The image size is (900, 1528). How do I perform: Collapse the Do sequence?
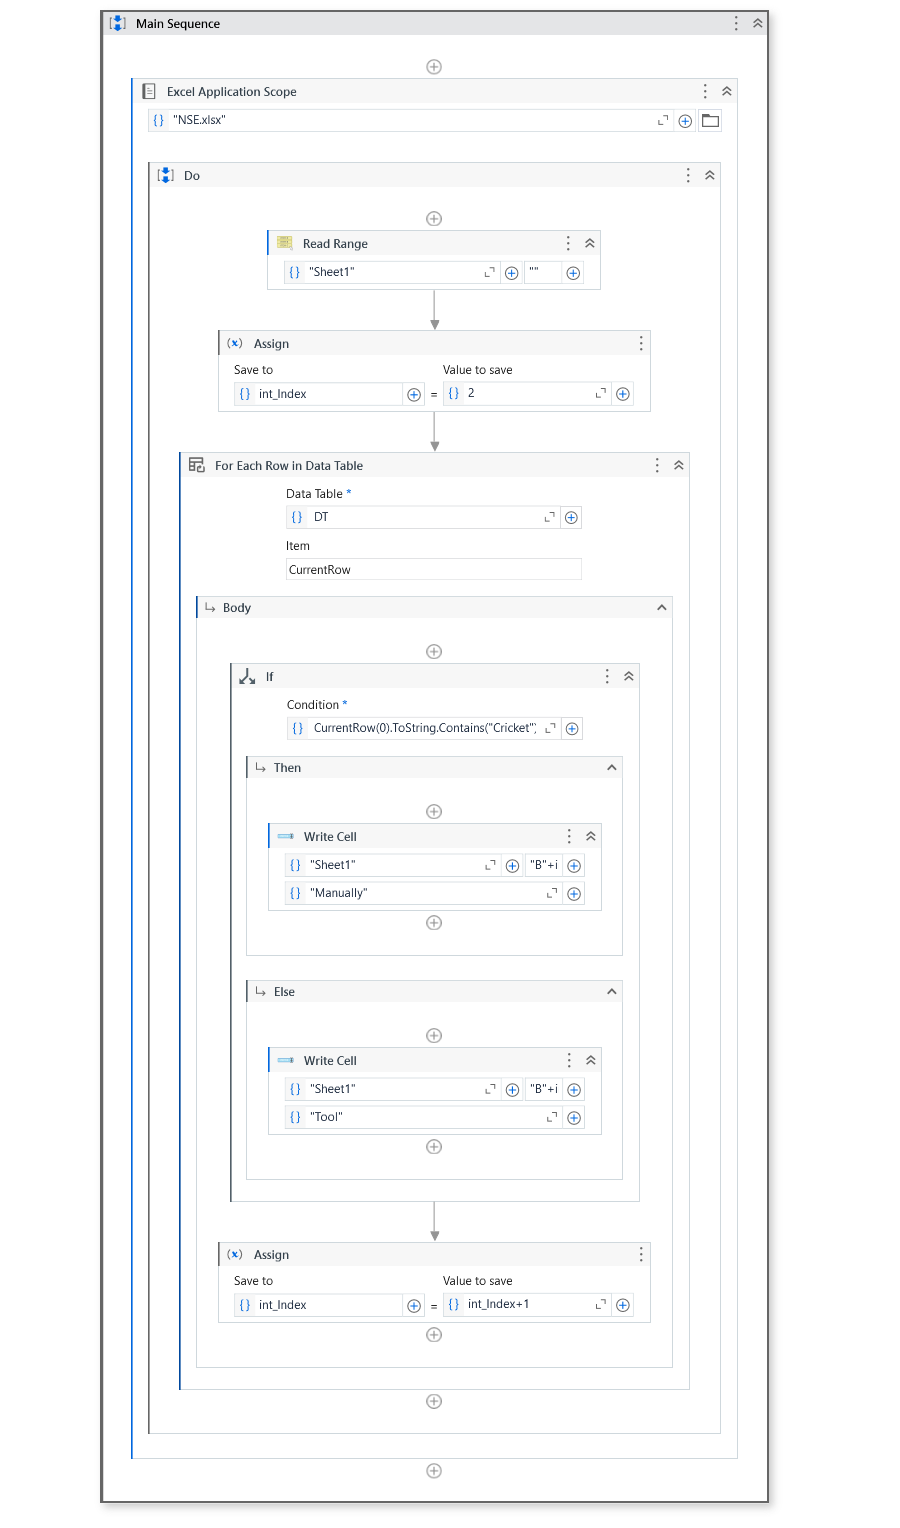(x=710, y=175)
